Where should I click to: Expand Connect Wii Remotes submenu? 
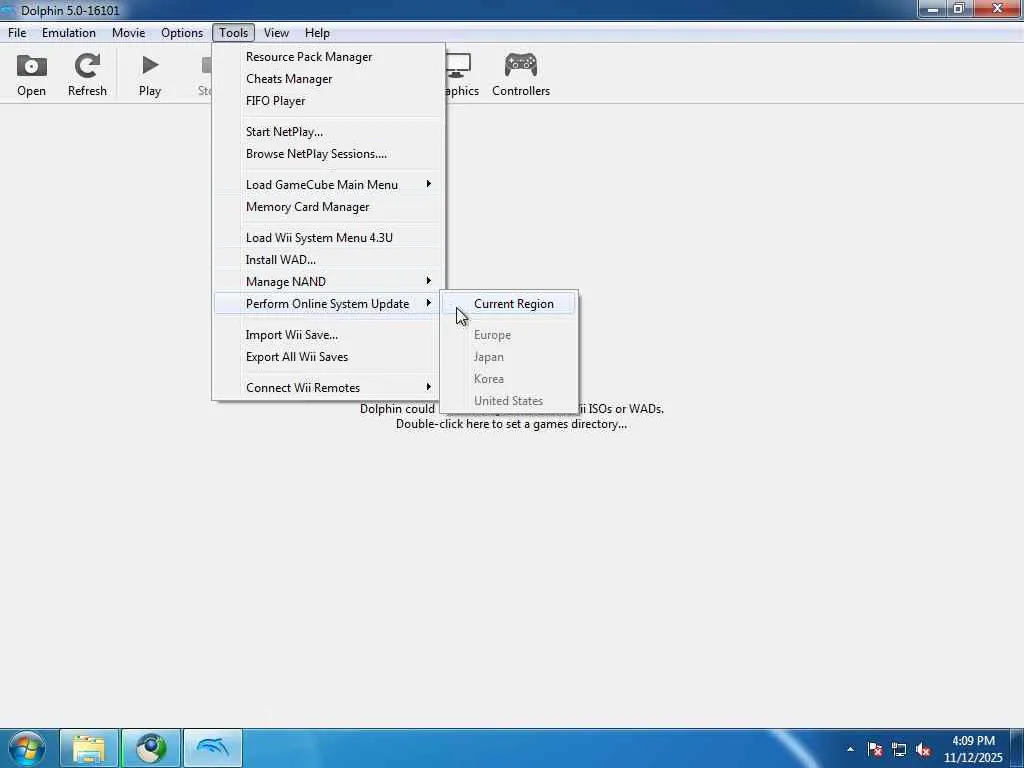pyautogui.click(x=328, y=388)
